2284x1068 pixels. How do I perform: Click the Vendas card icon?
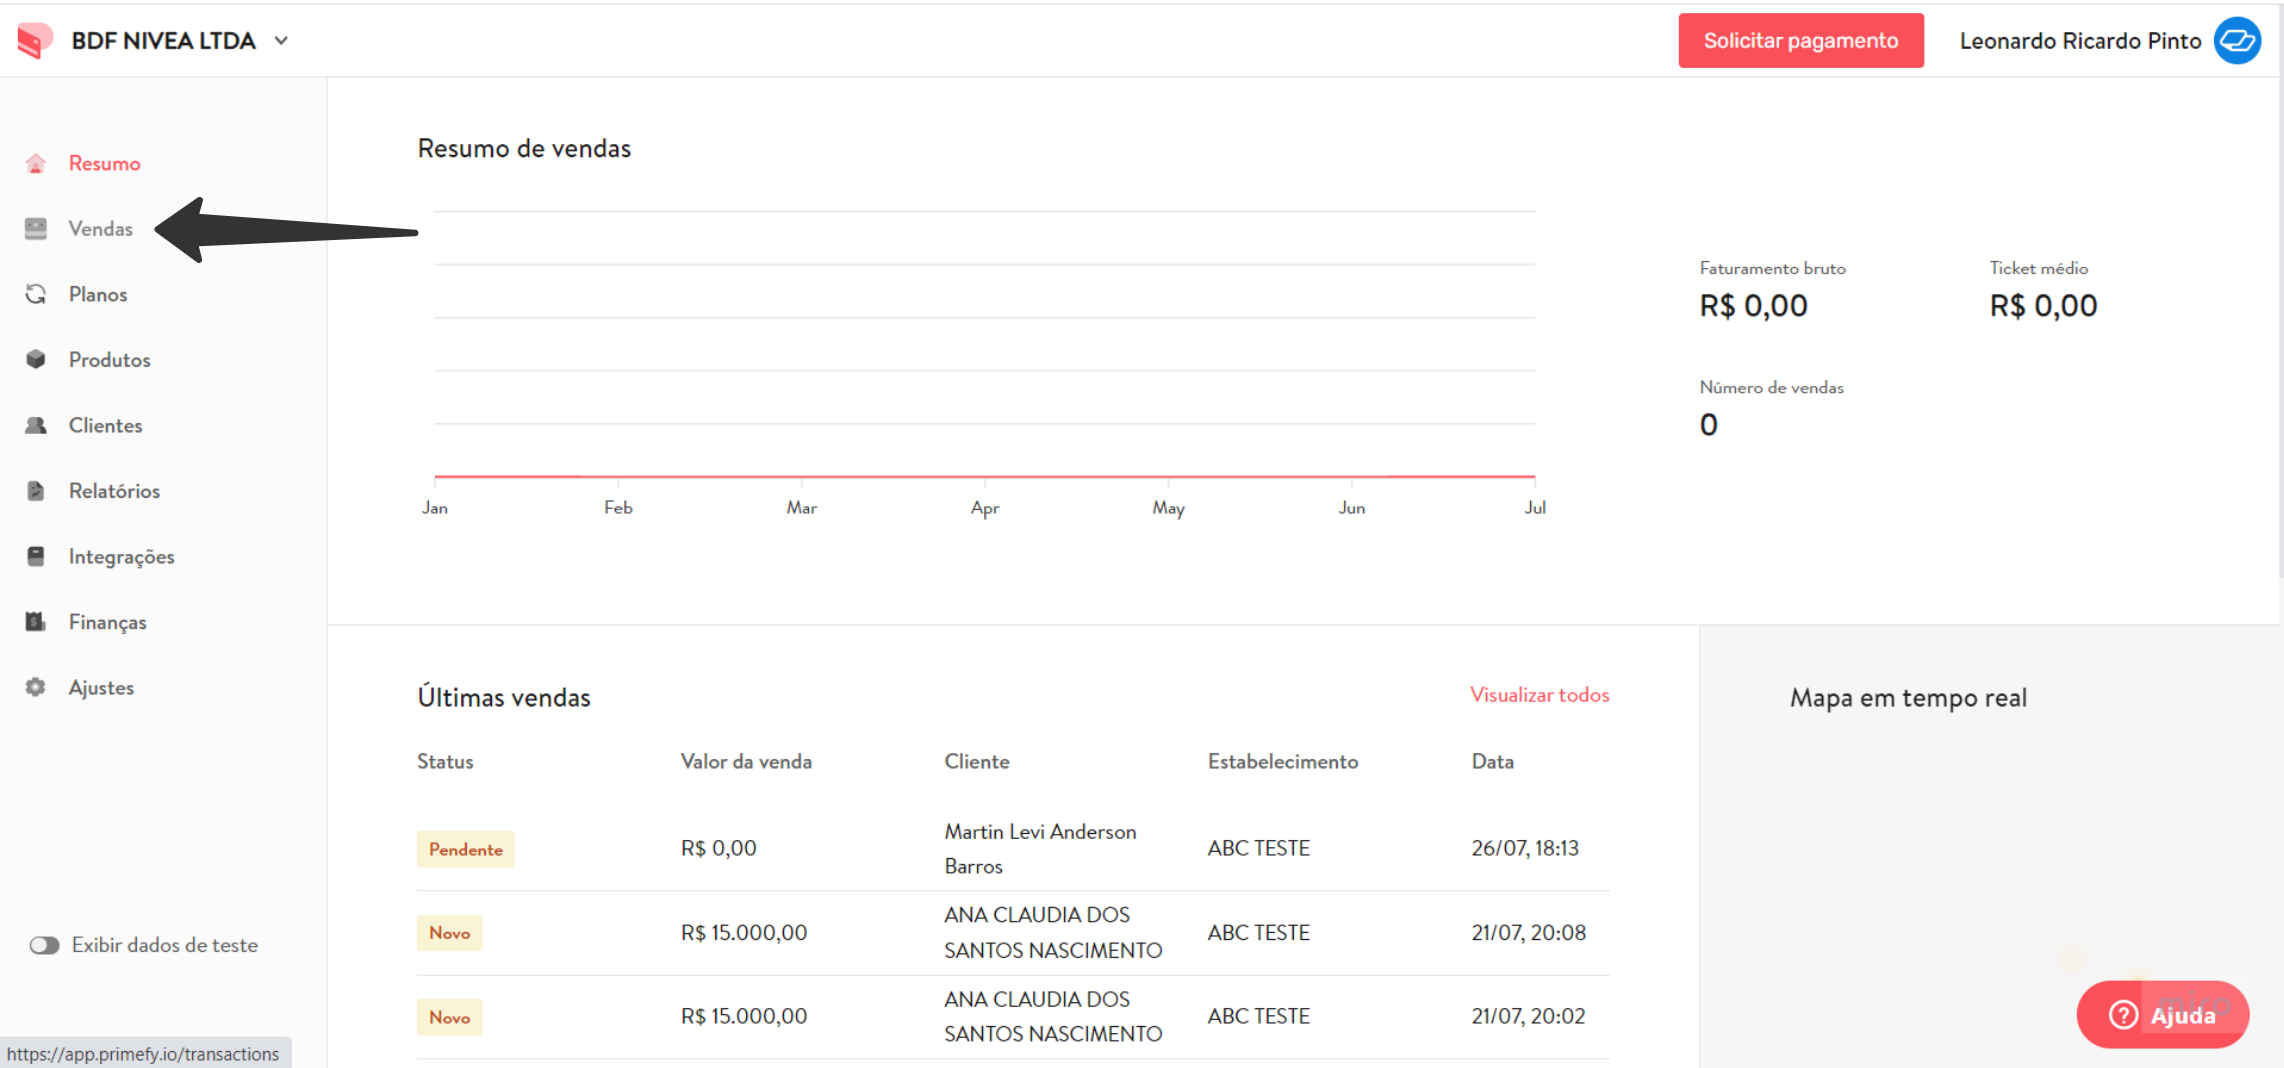pyautogui.click(x=36, y=229)
